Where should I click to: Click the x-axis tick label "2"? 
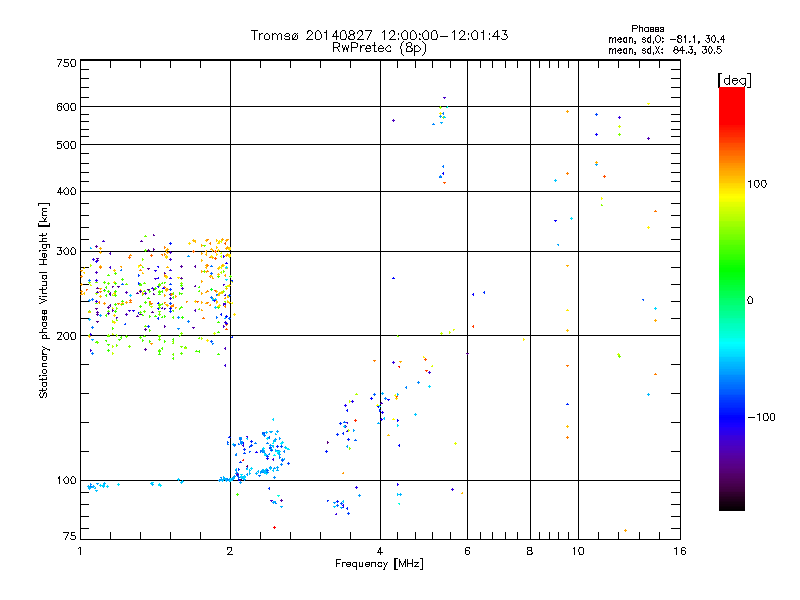[x=230, y=551]
